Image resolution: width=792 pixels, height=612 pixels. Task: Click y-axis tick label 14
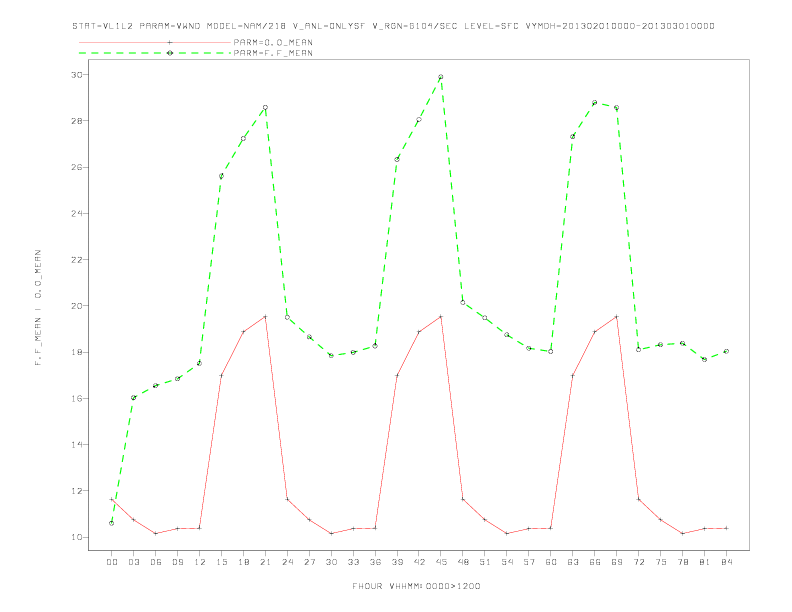[76, 444]
